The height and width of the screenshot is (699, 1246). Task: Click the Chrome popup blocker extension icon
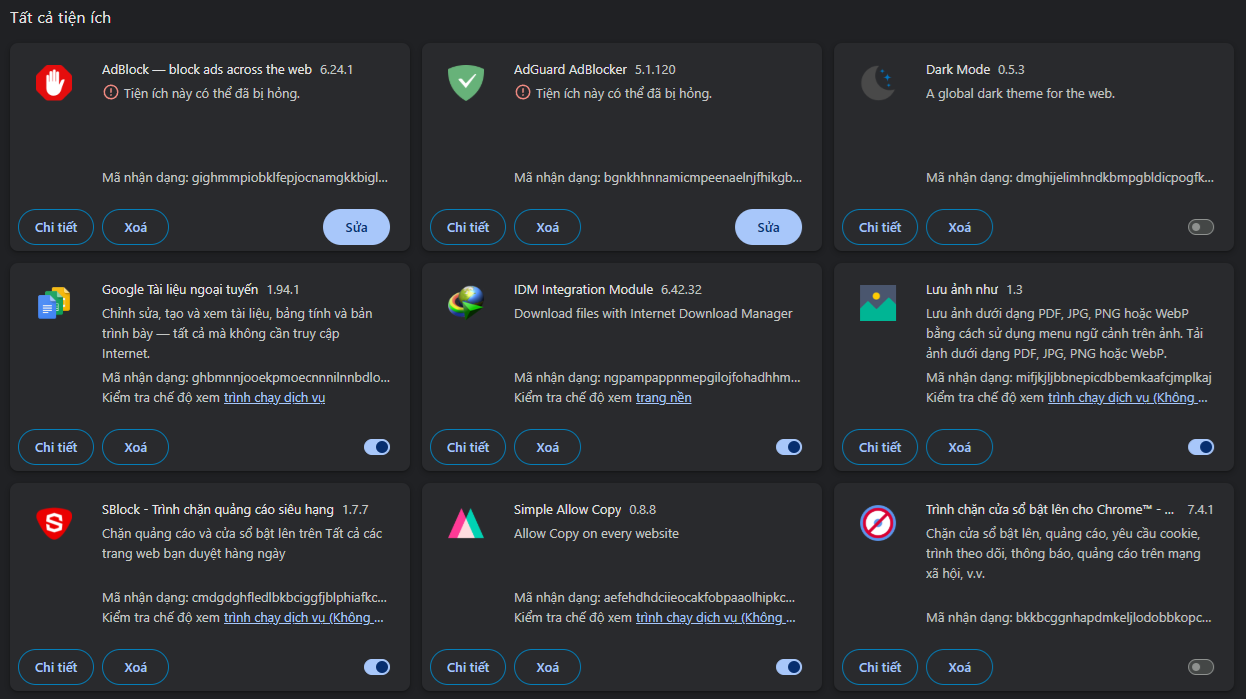pyautogui.click(x=878, y=523)
